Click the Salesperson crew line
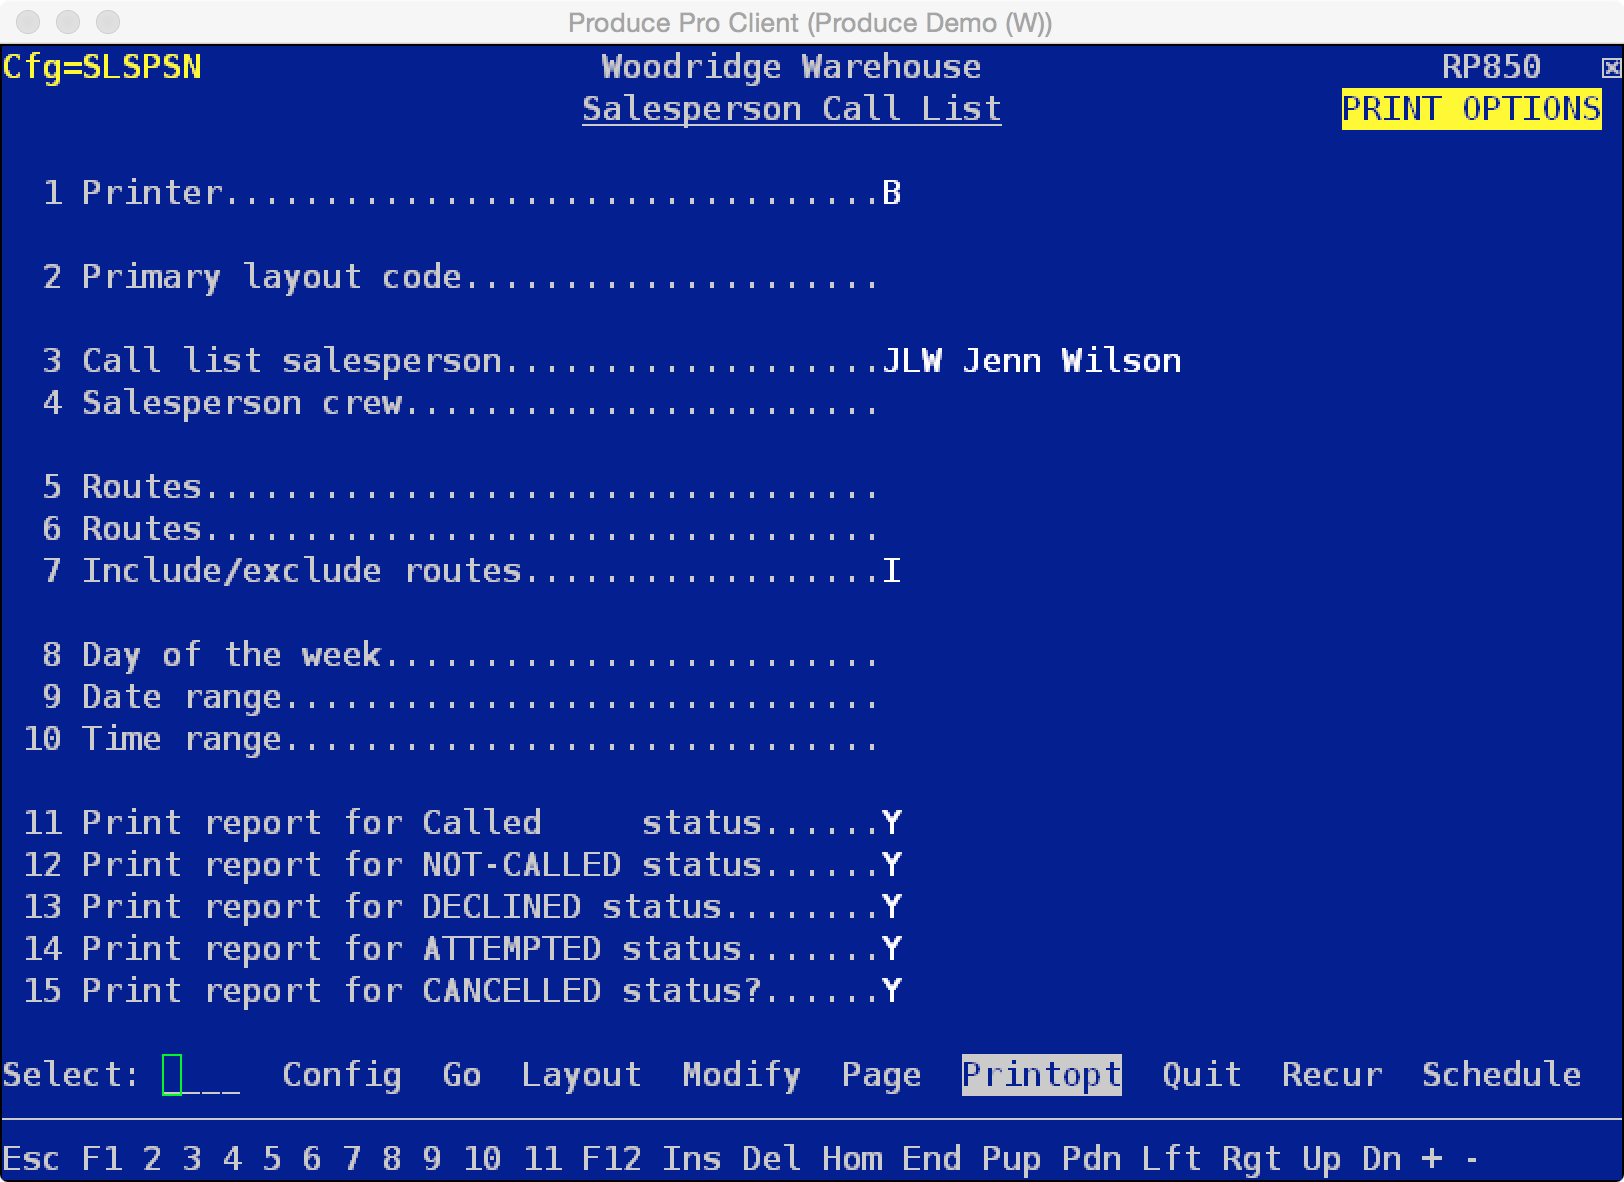 [460, 403]
